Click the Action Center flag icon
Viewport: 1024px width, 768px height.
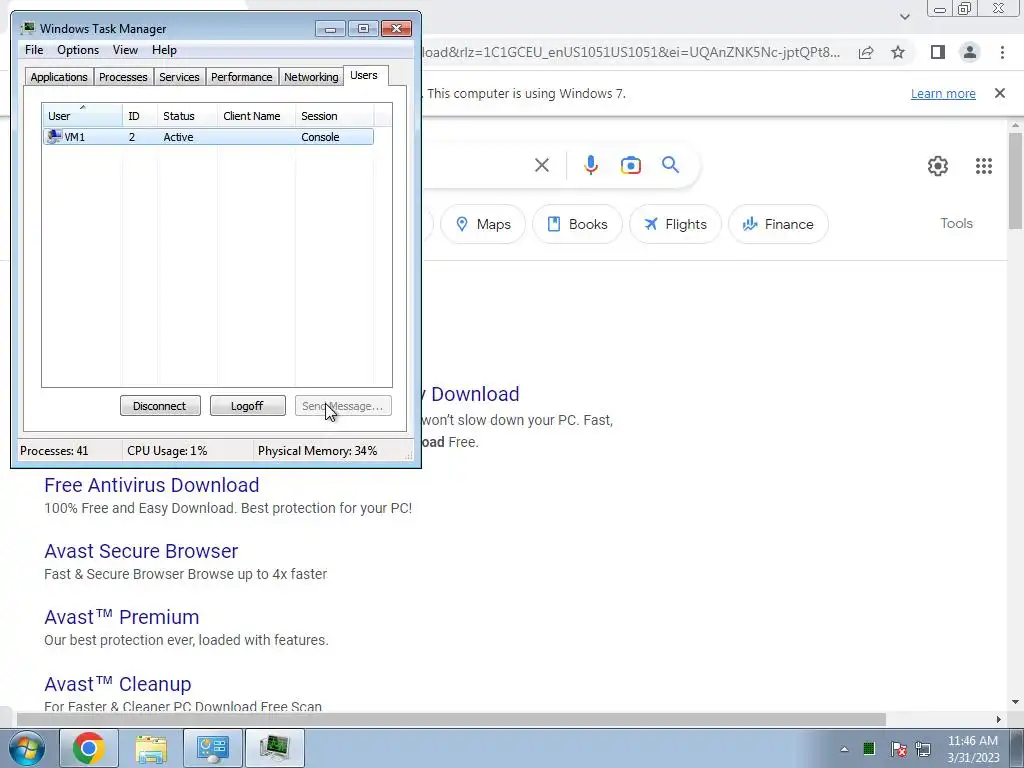pos(898,749)
